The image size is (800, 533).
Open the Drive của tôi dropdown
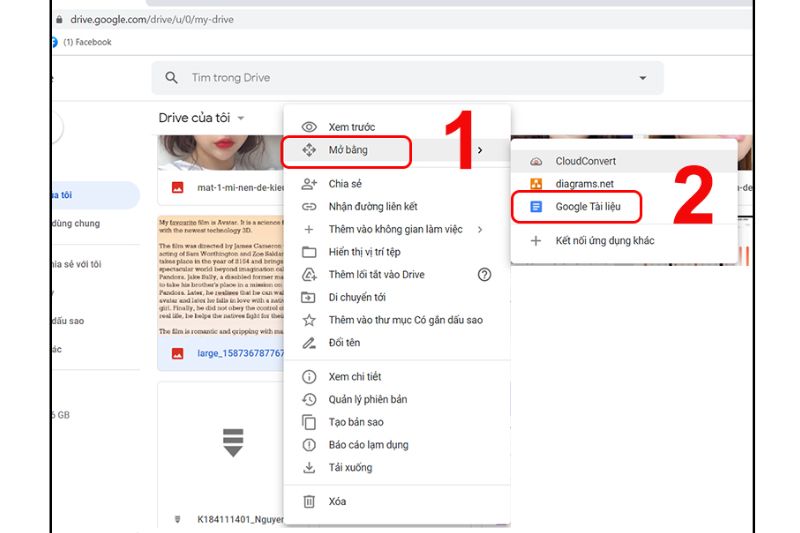click(202, 118)
